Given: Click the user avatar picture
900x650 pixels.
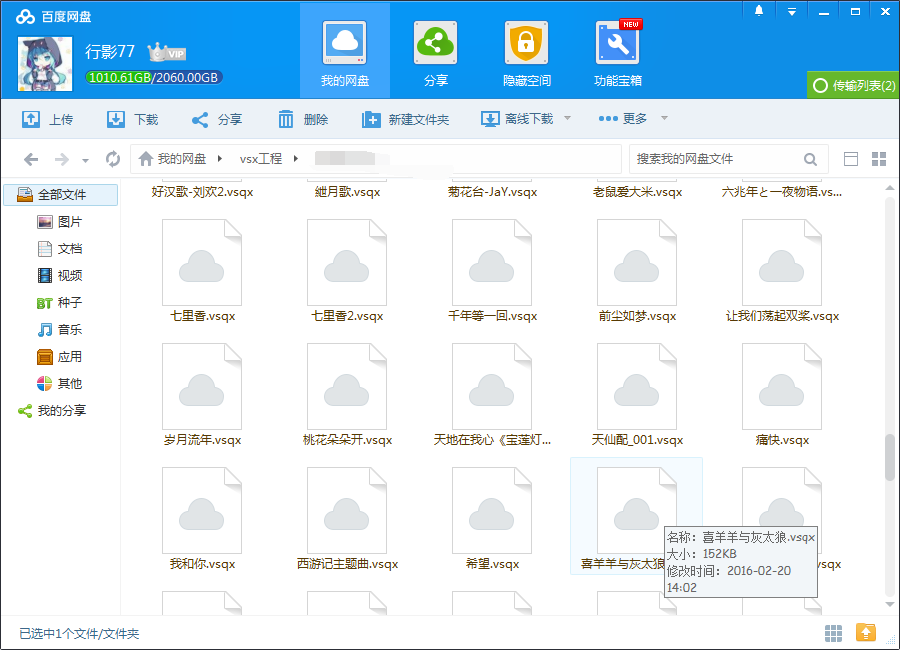Looking at the screenshot, I should click(x=45, y=64).
